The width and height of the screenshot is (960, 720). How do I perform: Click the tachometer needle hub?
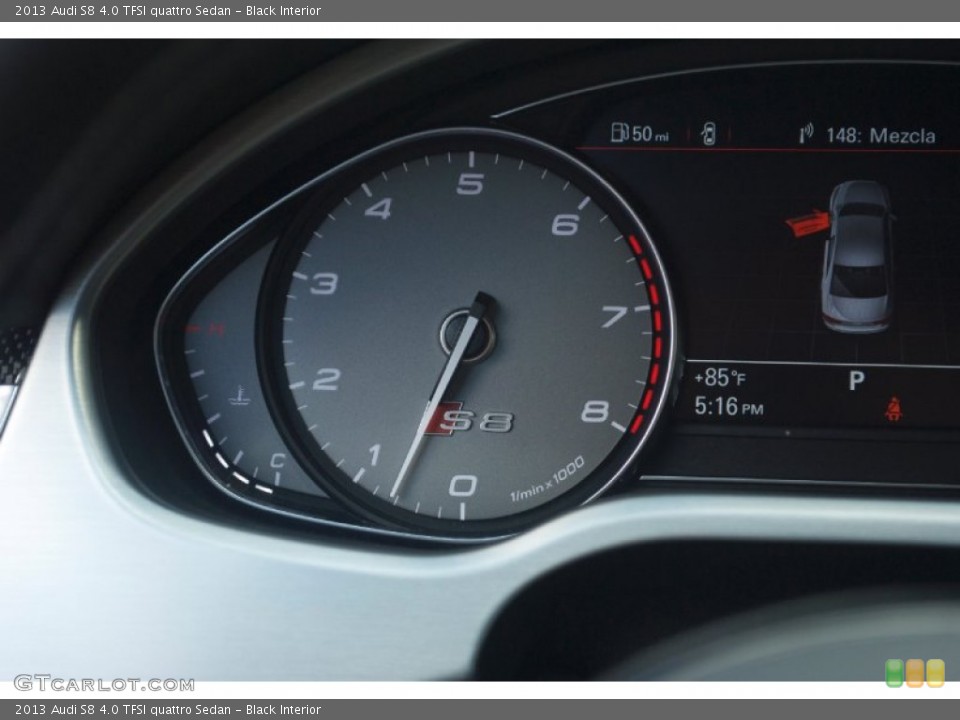tap(468, 334)
